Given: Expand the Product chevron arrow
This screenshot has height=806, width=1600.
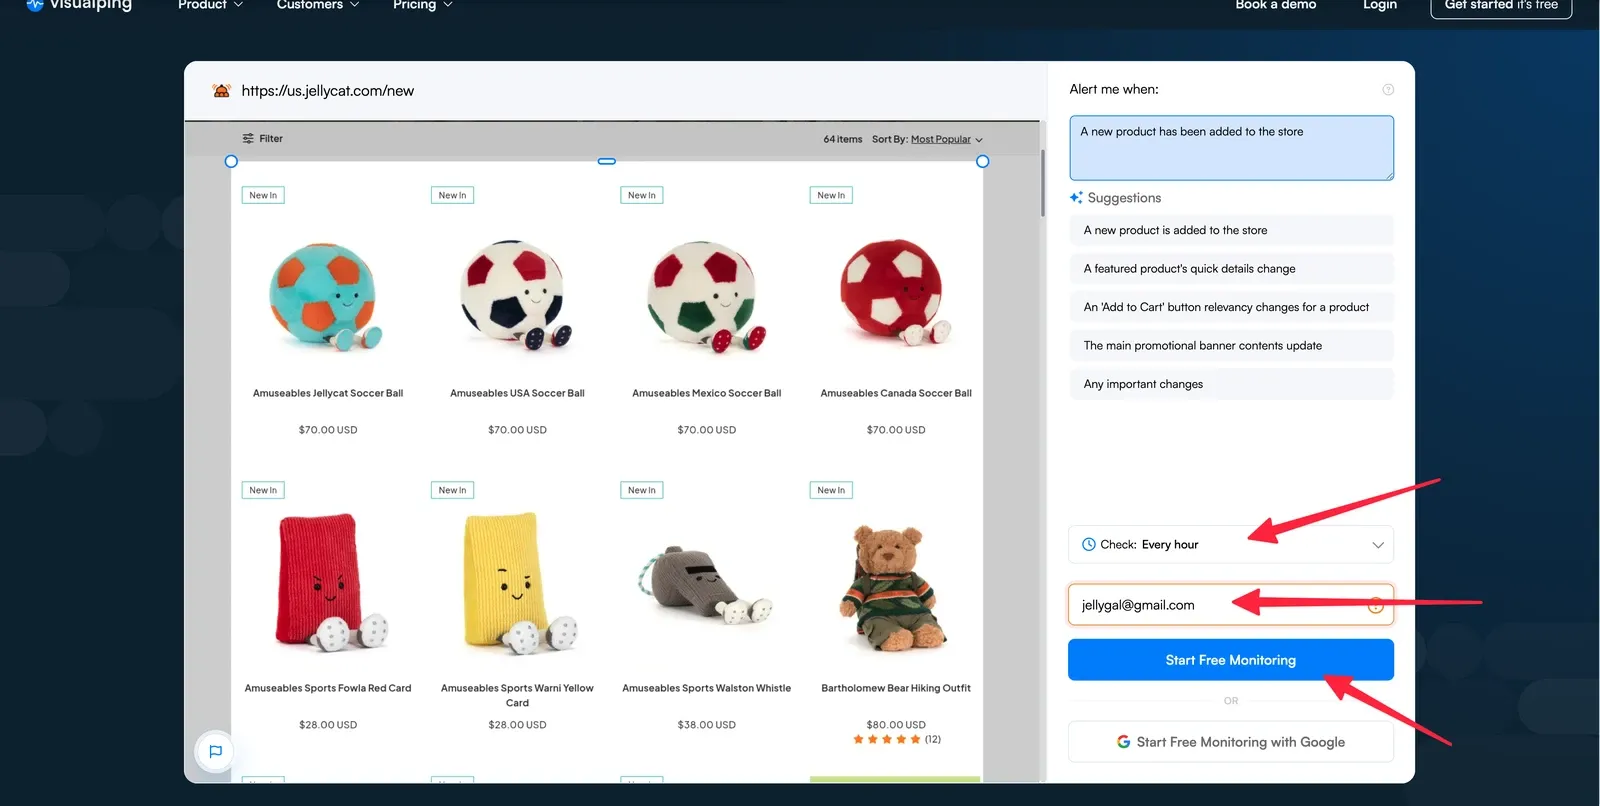Looking at the screenshot, I should [x=238, y=5].
